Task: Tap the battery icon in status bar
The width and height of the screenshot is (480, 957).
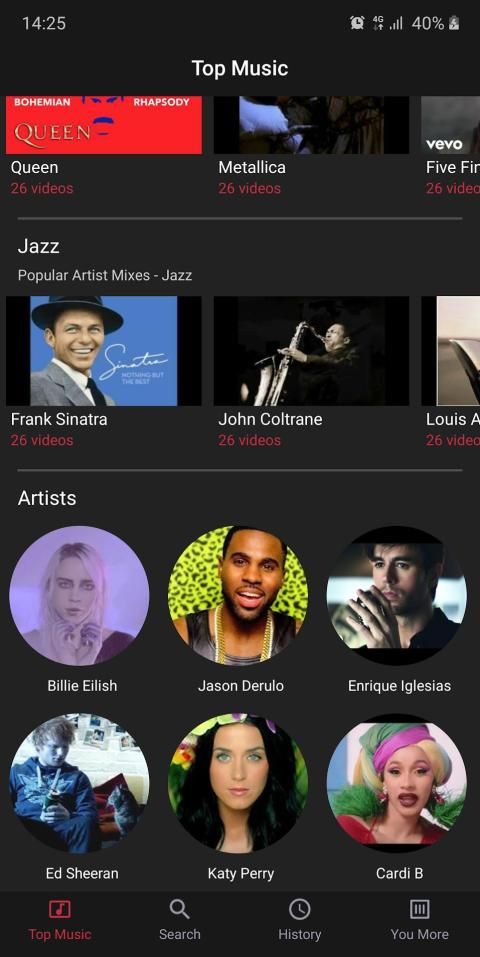Action: [x=454, y=23]
